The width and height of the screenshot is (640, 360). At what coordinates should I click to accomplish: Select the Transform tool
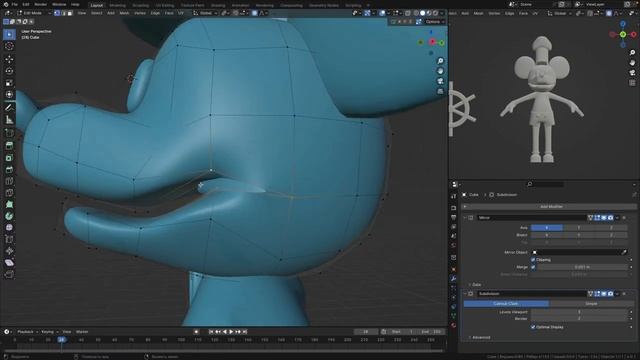pos(9,95)
